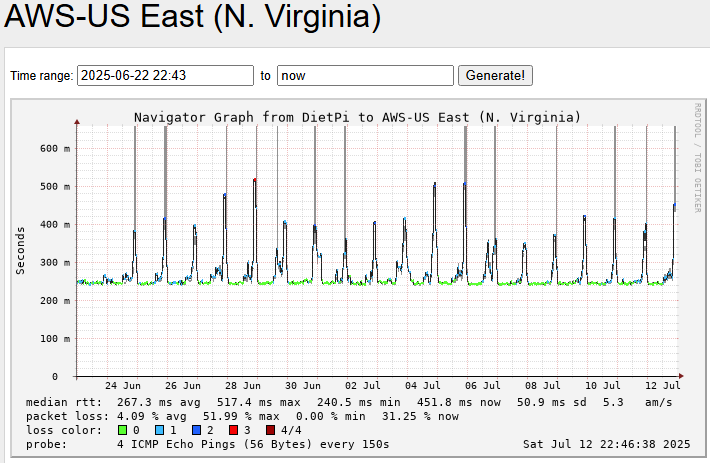The height and width of the screenshot is (463, 710).
Task: Click the '04 Jul' x-axis label
Action: point(422,386)
